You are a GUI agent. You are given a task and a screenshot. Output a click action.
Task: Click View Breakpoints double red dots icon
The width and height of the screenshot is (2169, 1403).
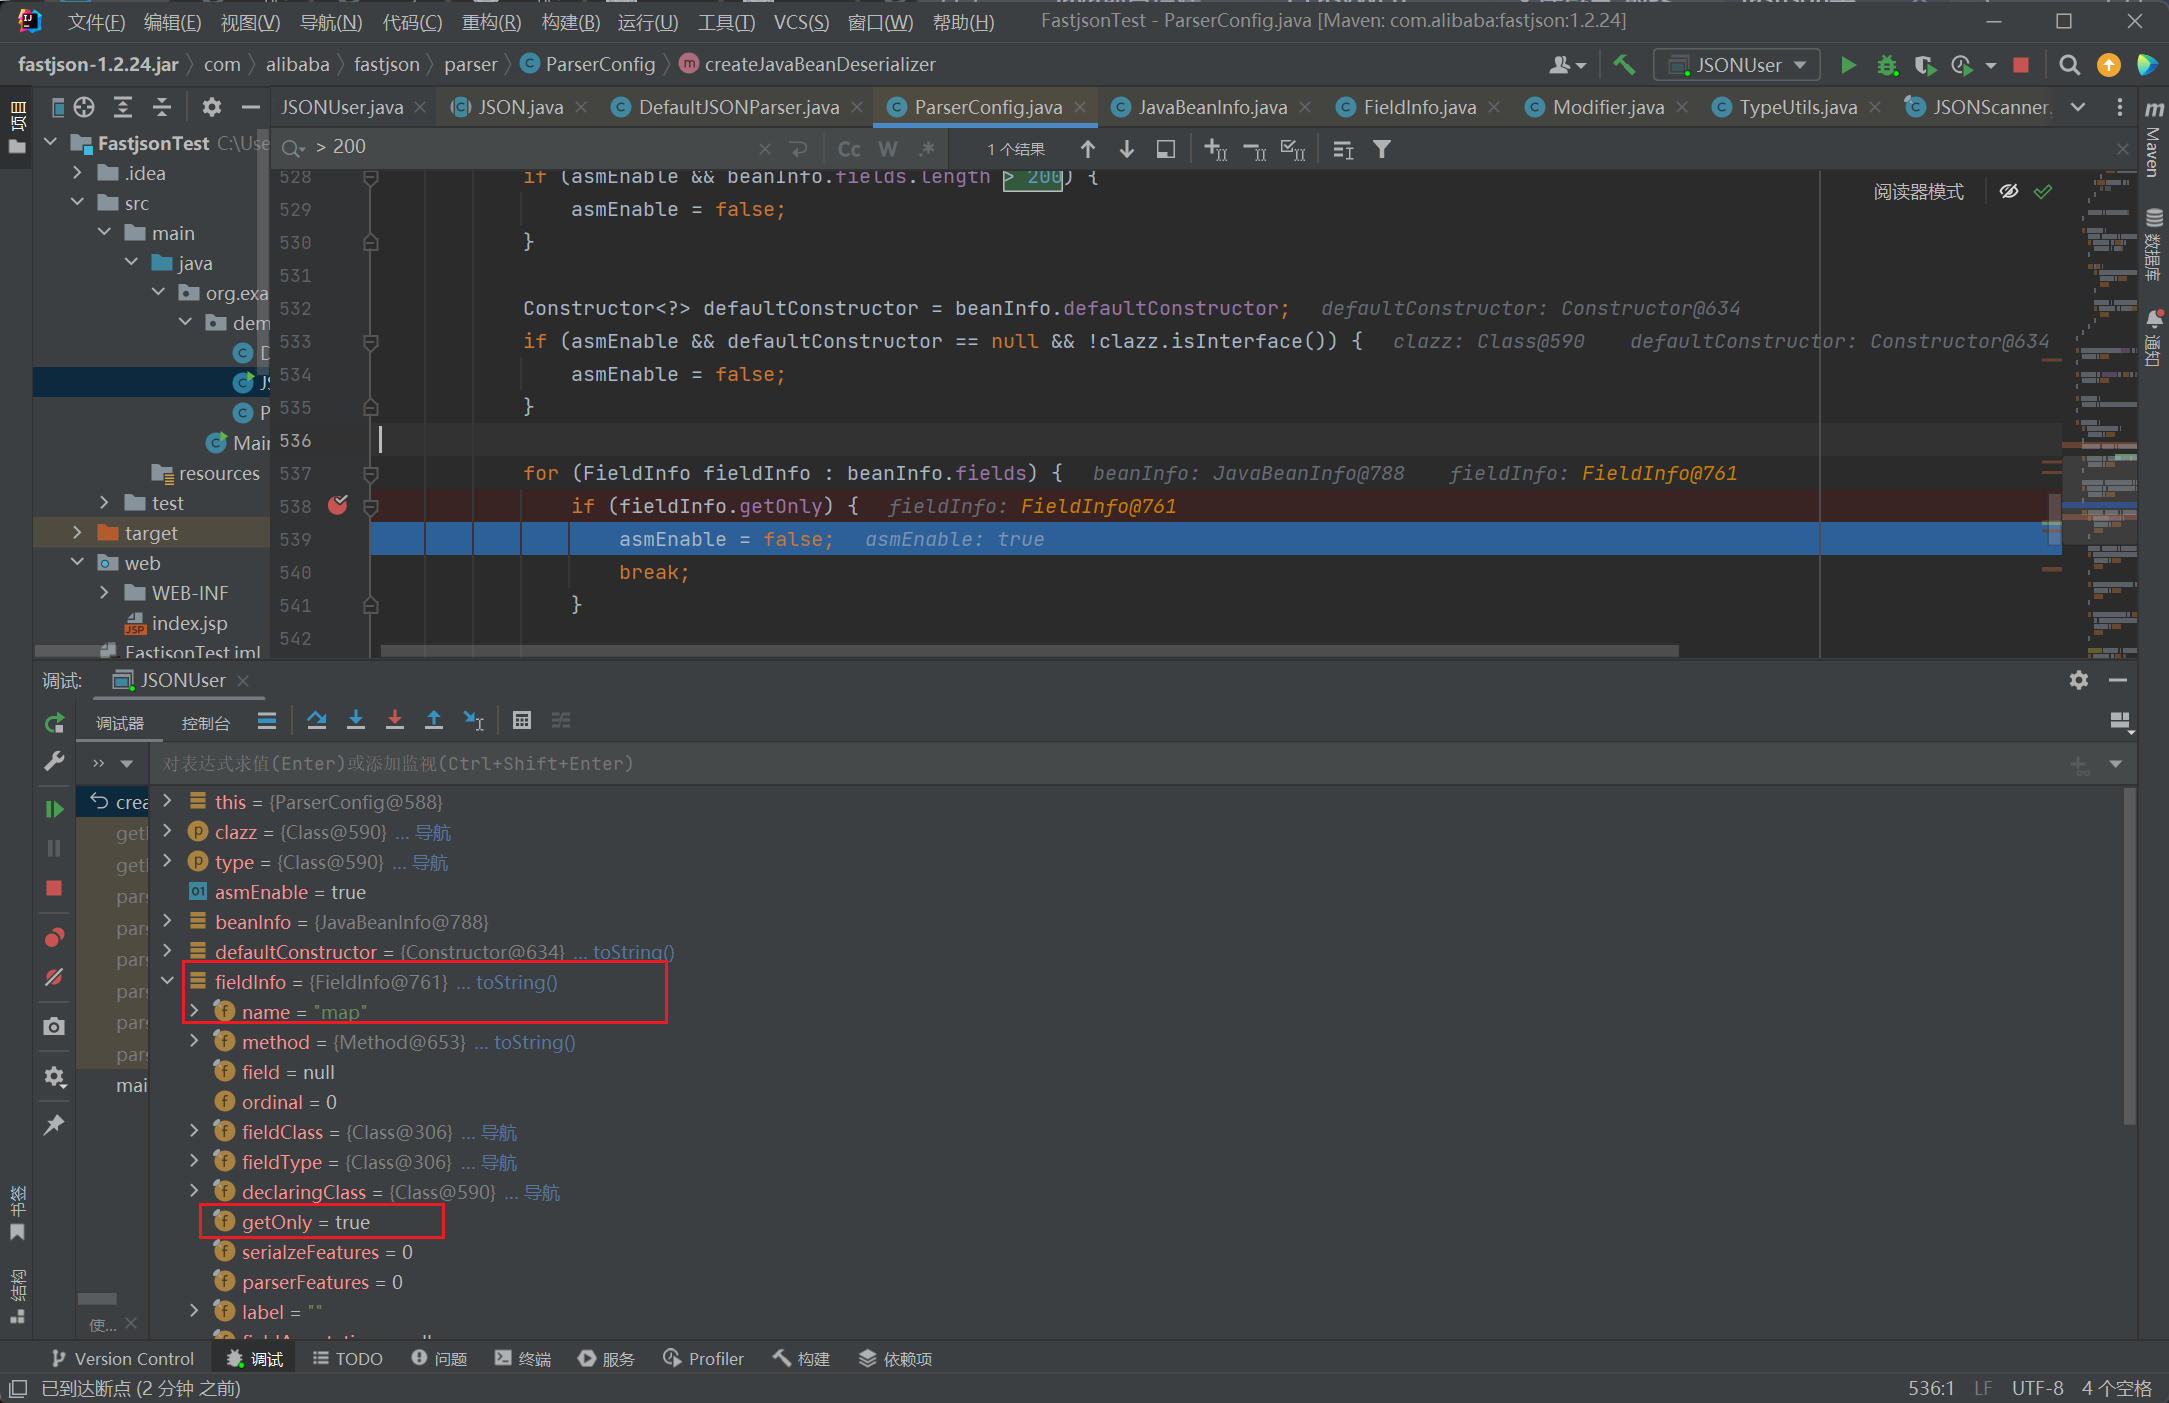click(x=54, y=937)
